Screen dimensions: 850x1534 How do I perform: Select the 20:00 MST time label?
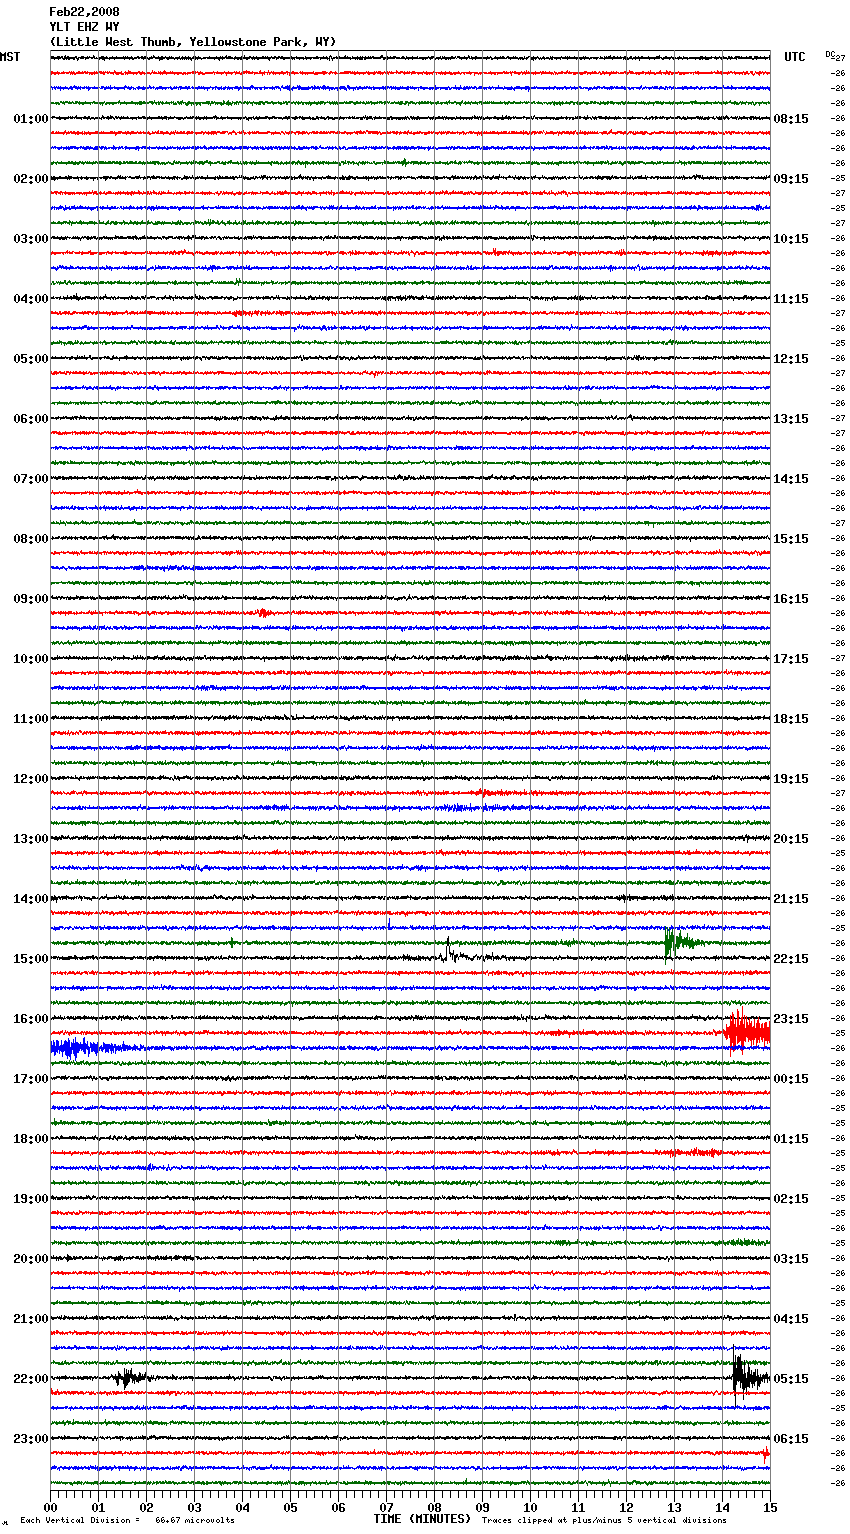click(x=31, y=1259)
